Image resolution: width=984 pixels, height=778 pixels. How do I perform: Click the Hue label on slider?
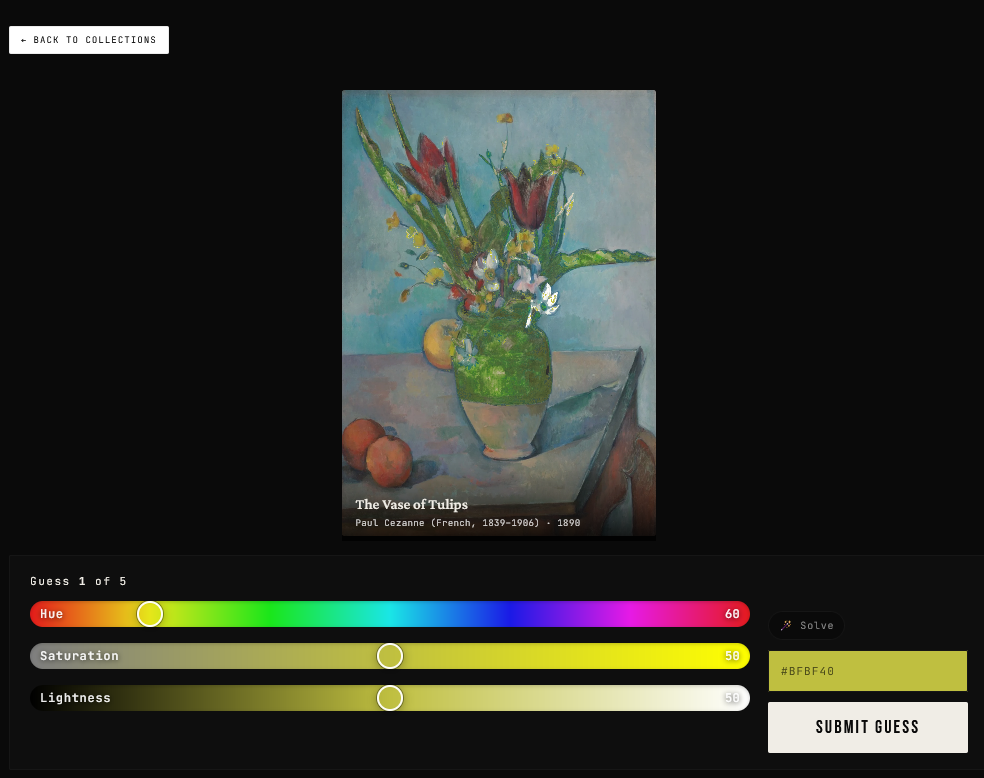pyautogui.click(x=51, y=614)
